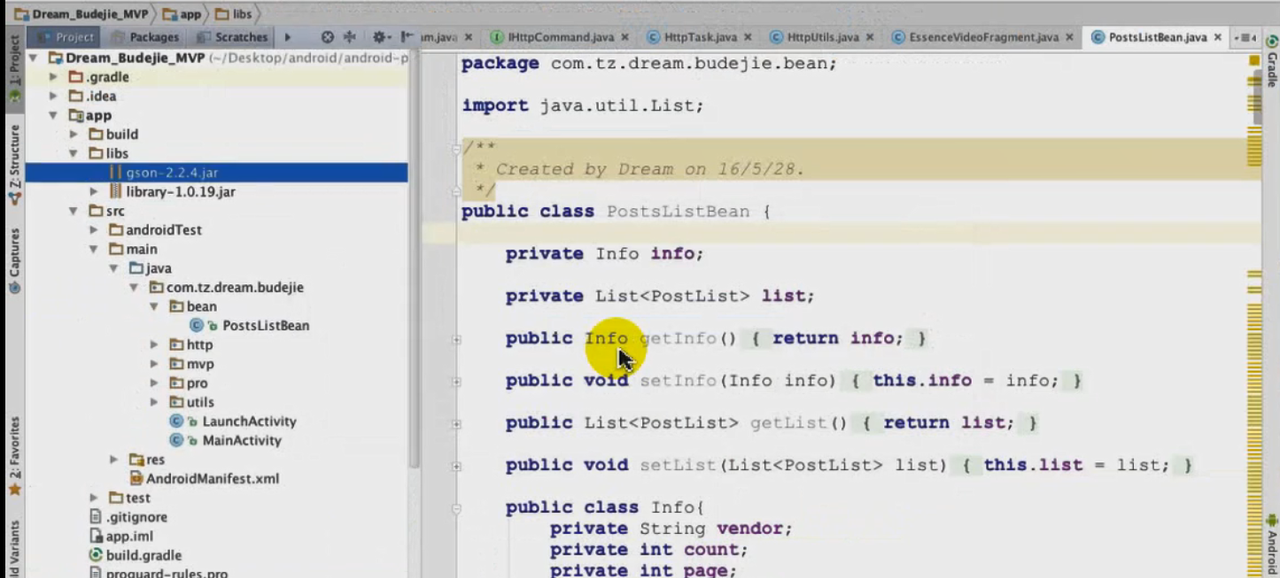Collapse the Dream_Budejie_MVP root node
This screenshot has width=1280, height=578.
point(33,58)
